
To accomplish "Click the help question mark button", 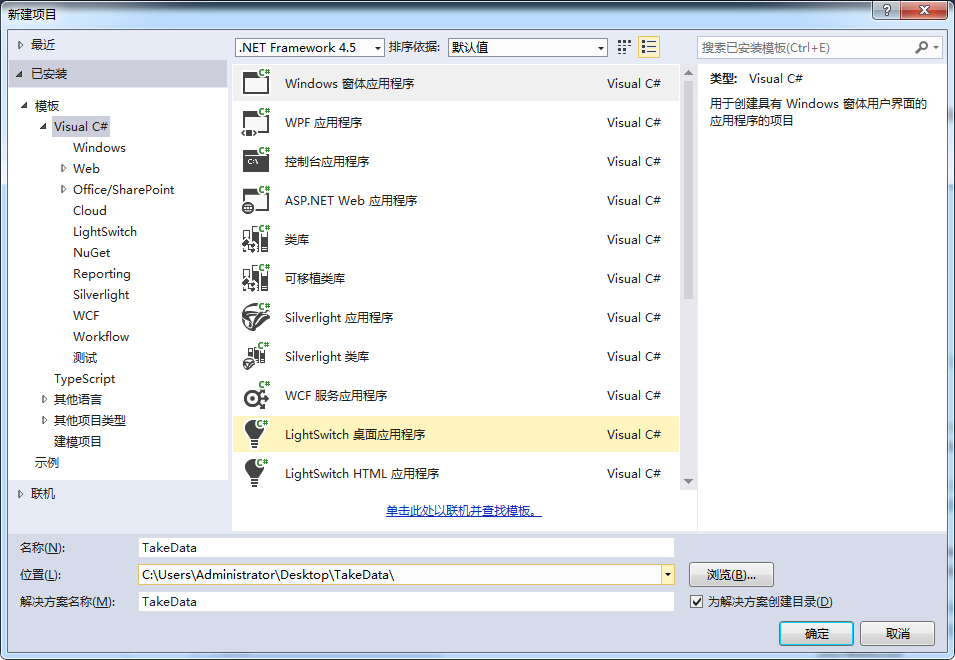I will tap(887, 10).
